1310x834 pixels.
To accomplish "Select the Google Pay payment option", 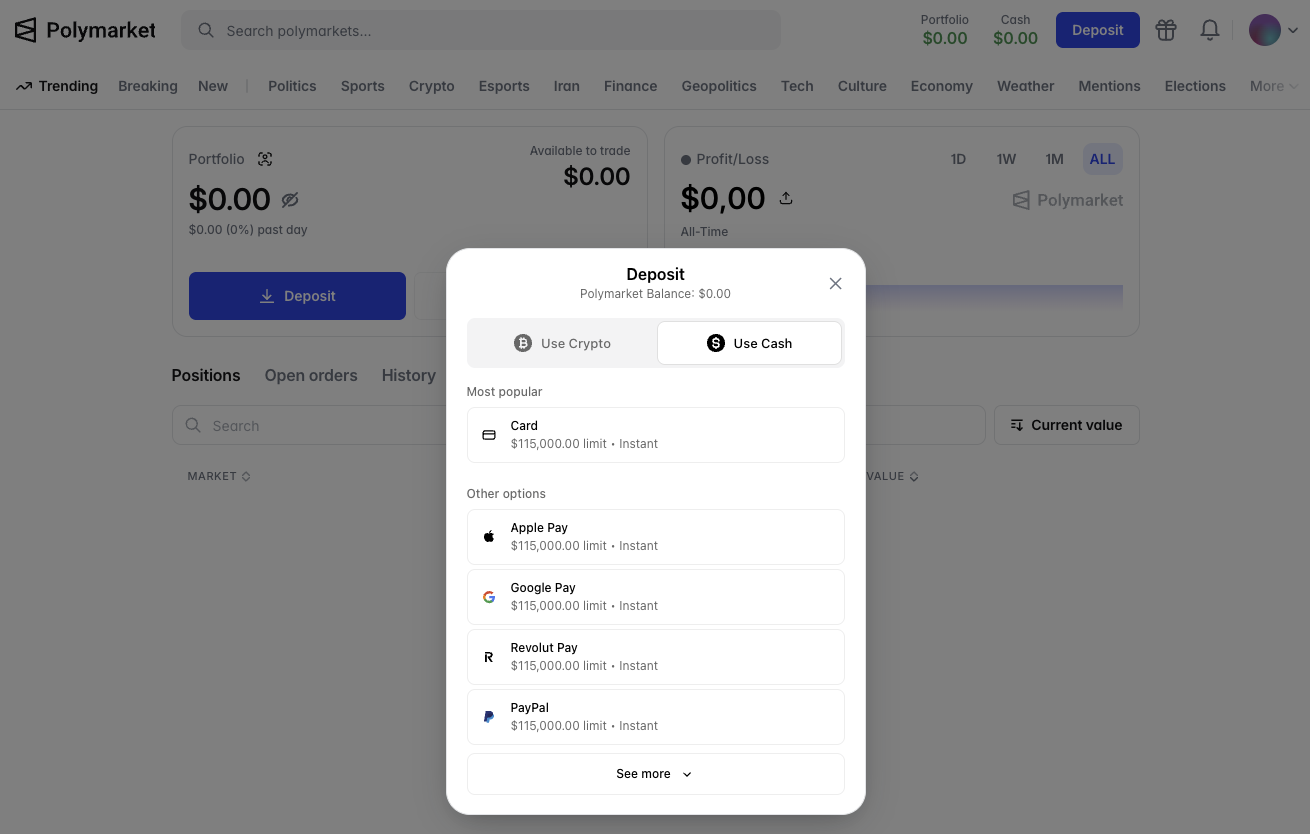I will coord(655,596).
